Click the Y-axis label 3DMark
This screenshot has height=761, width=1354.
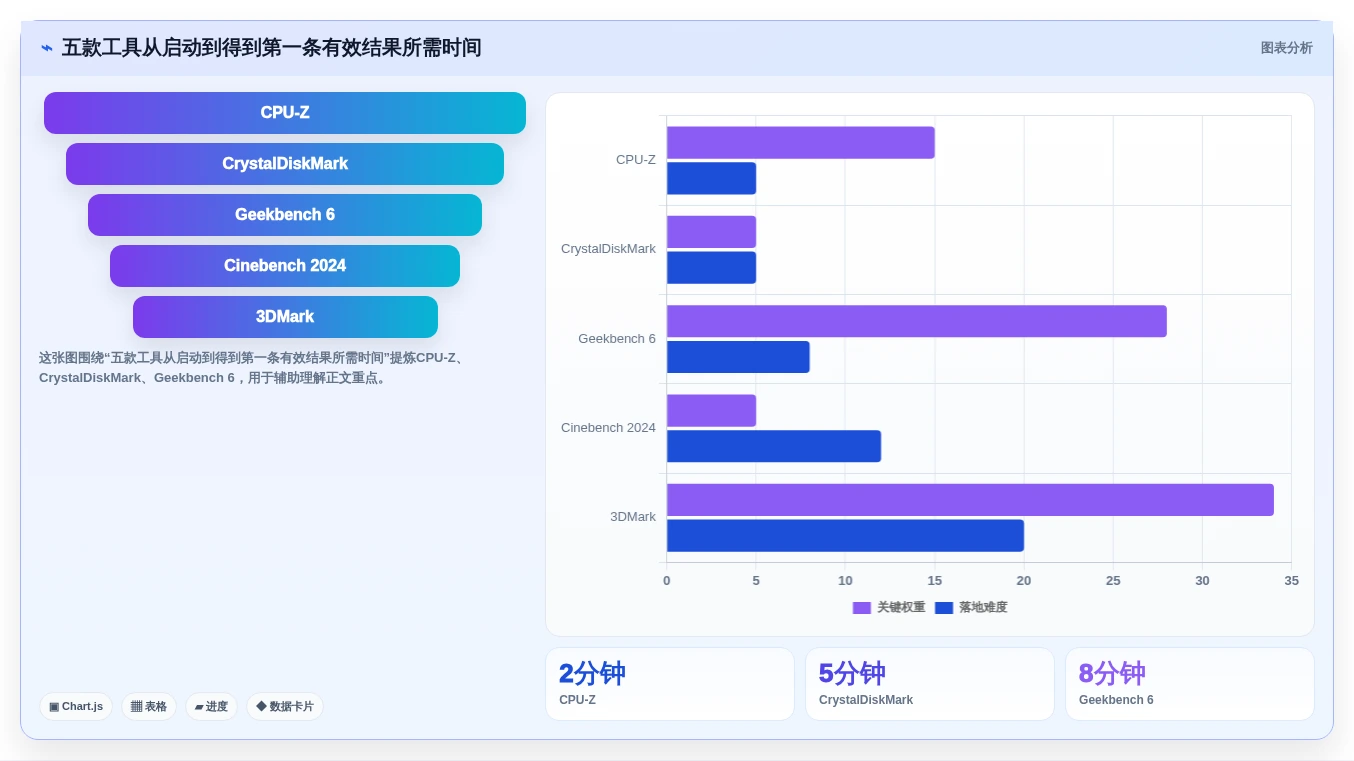click(x=633, y=517)
